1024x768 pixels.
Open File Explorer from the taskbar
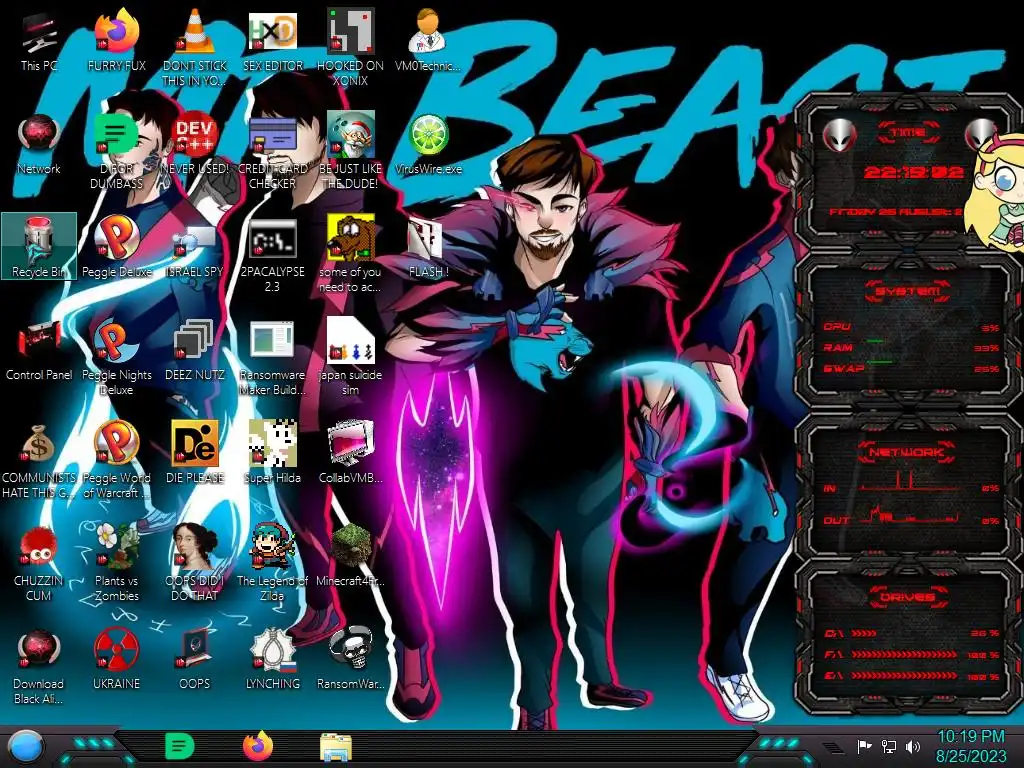(x=336, y=747)
